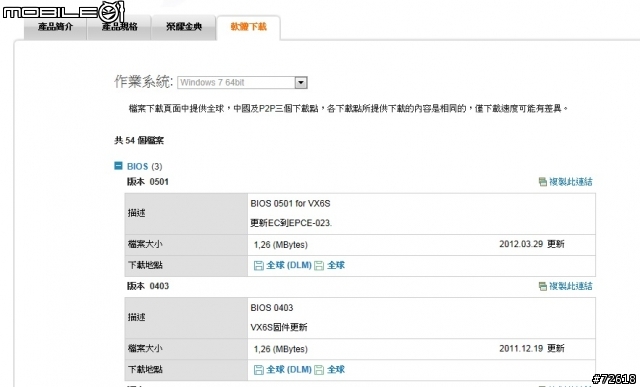This screenshot has width=640, height=387.
Task: Click the disk icon for BIOS 0501 全球 (DLM)
Action: (258, 266)
